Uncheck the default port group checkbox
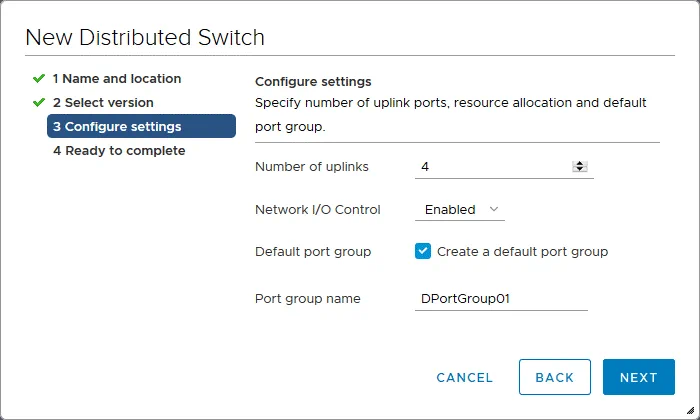 tap(423, 252)
